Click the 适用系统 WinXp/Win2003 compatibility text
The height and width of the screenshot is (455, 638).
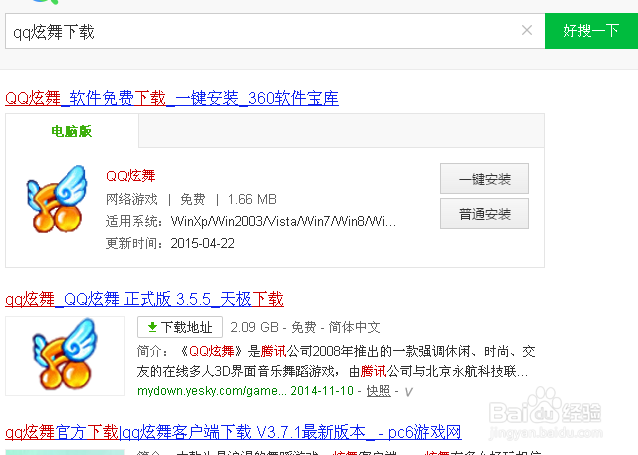click(251, 221)
